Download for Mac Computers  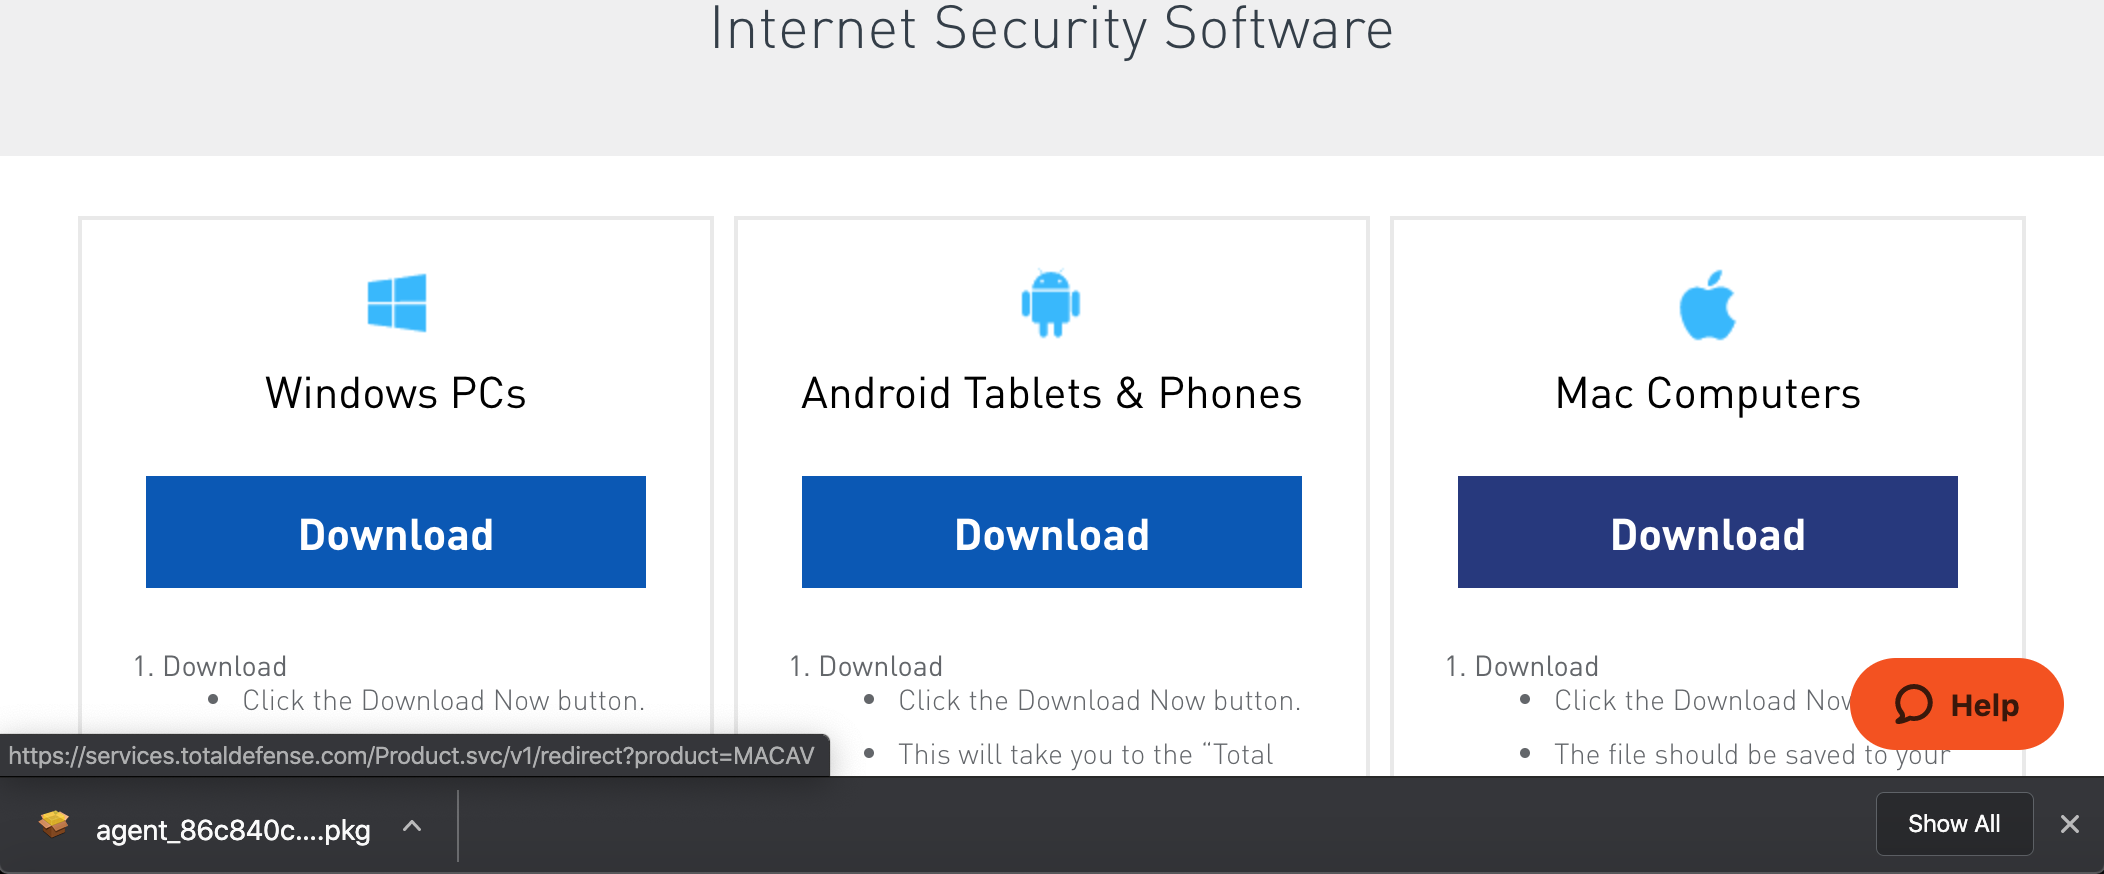1708,532
